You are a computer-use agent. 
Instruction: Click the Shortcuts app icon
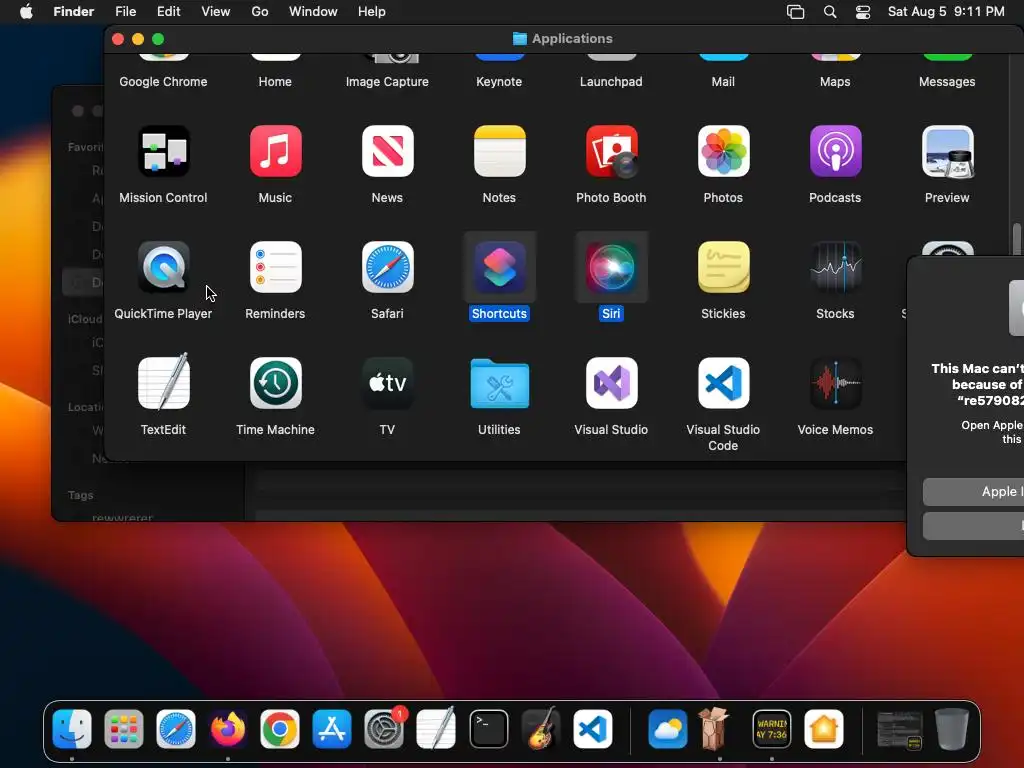499,267
